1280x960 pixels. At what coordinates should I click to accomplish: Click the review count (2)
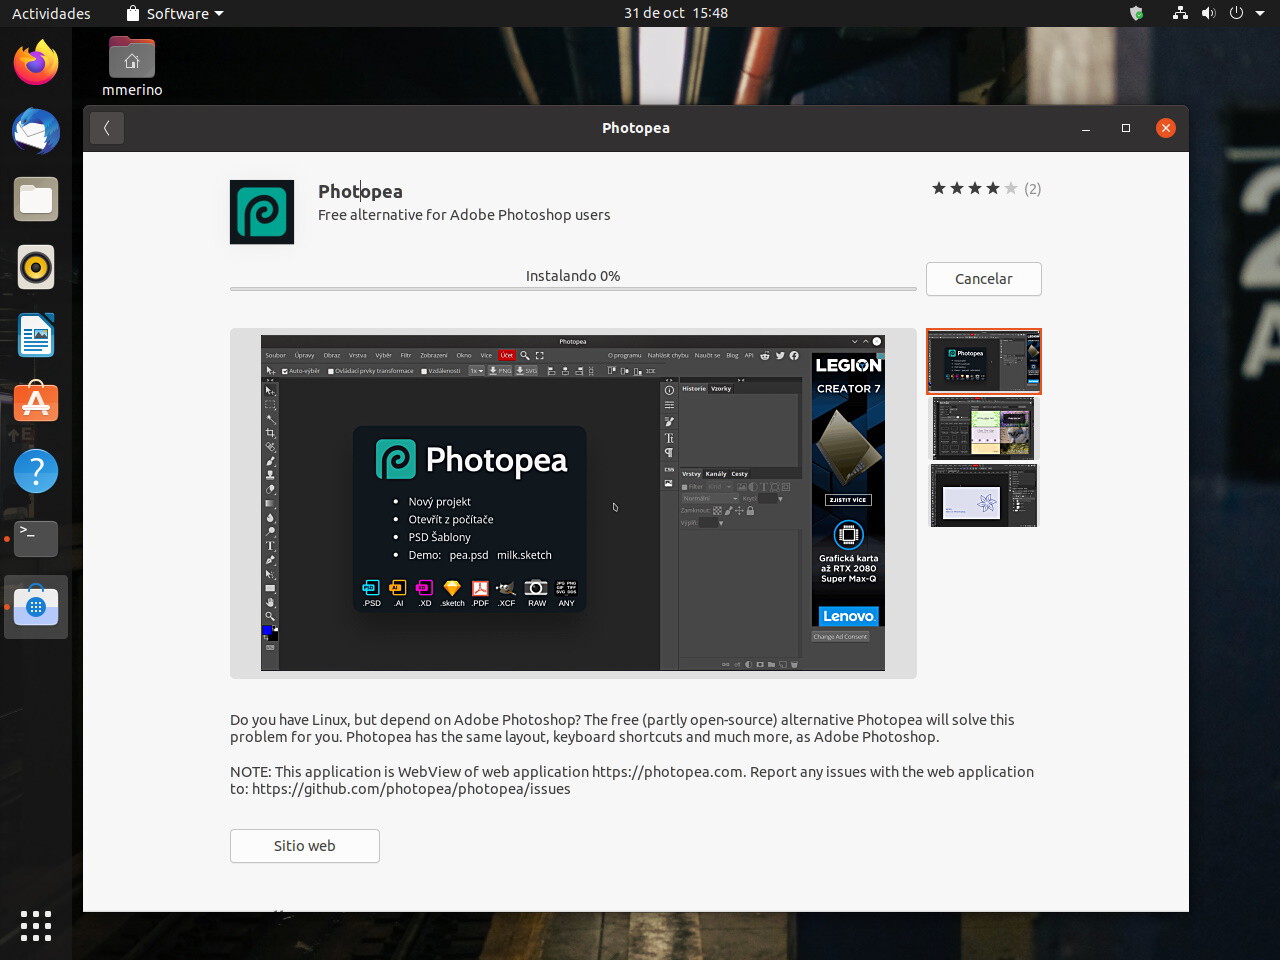1033,188
